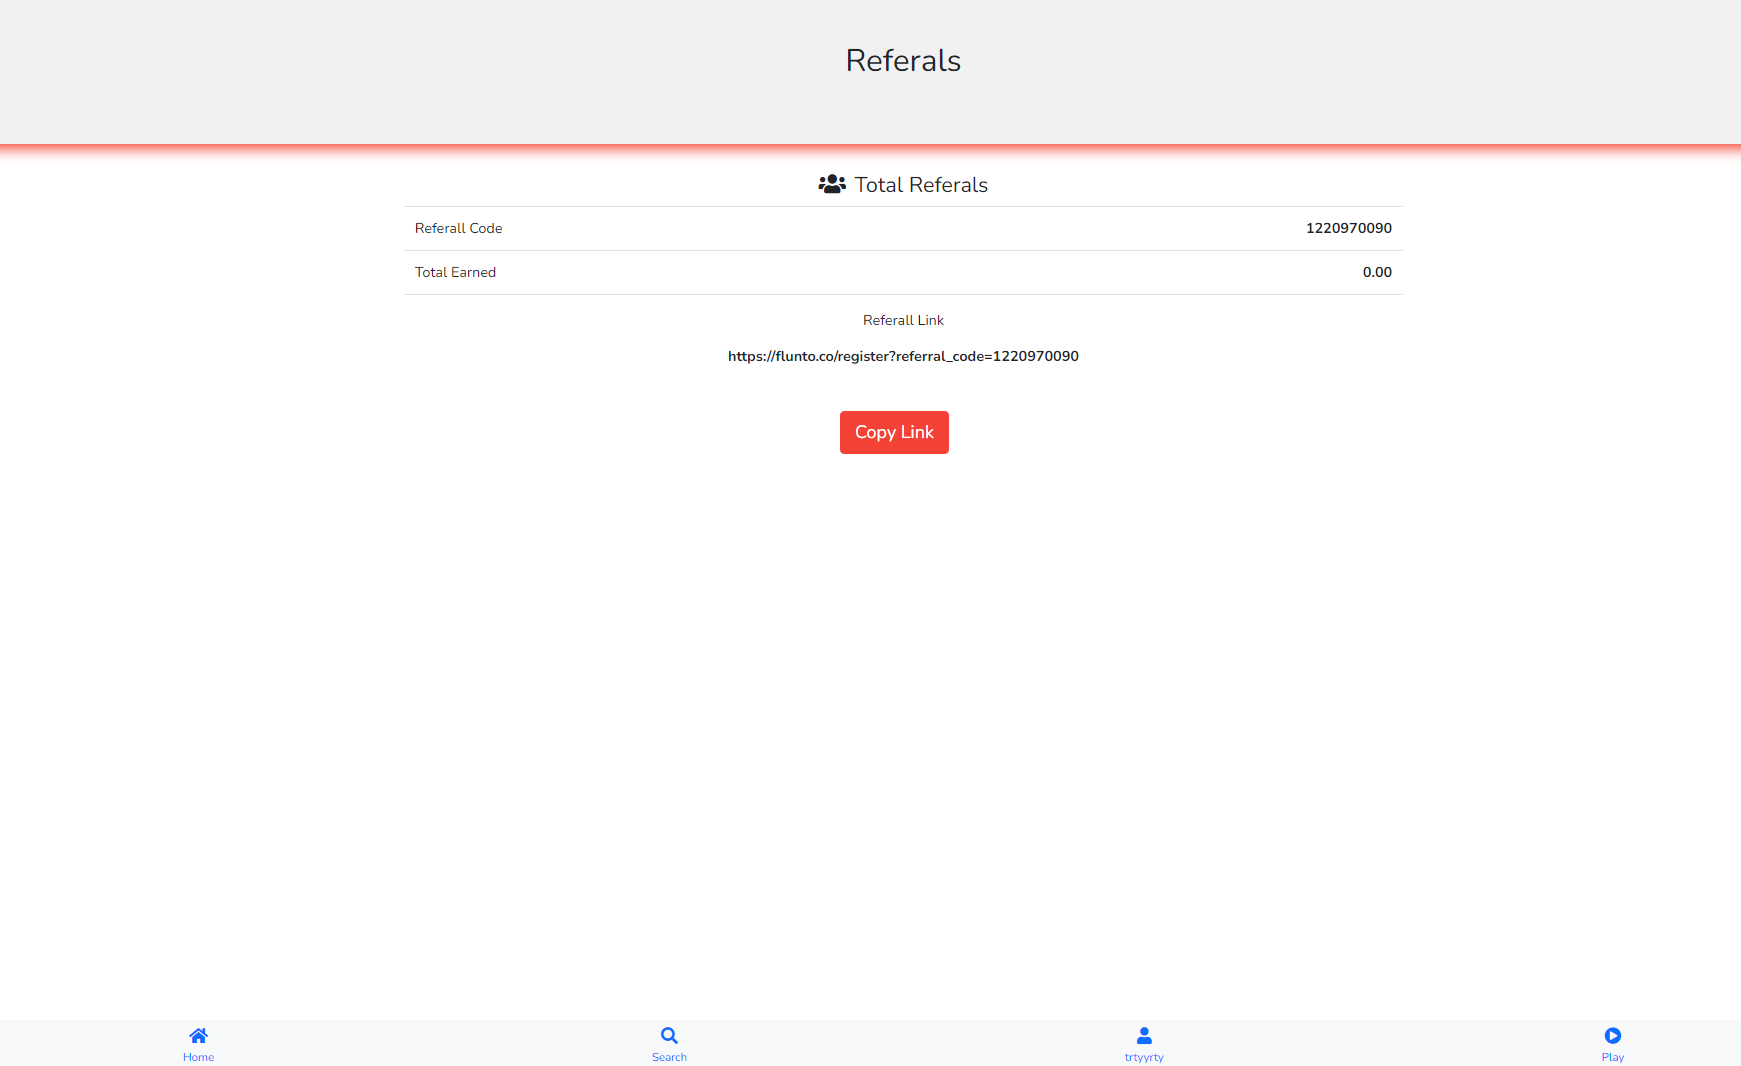Viewport: 1741px width, 1066px height.
Task: Click the Referals page header
Action: pos(902,60)
